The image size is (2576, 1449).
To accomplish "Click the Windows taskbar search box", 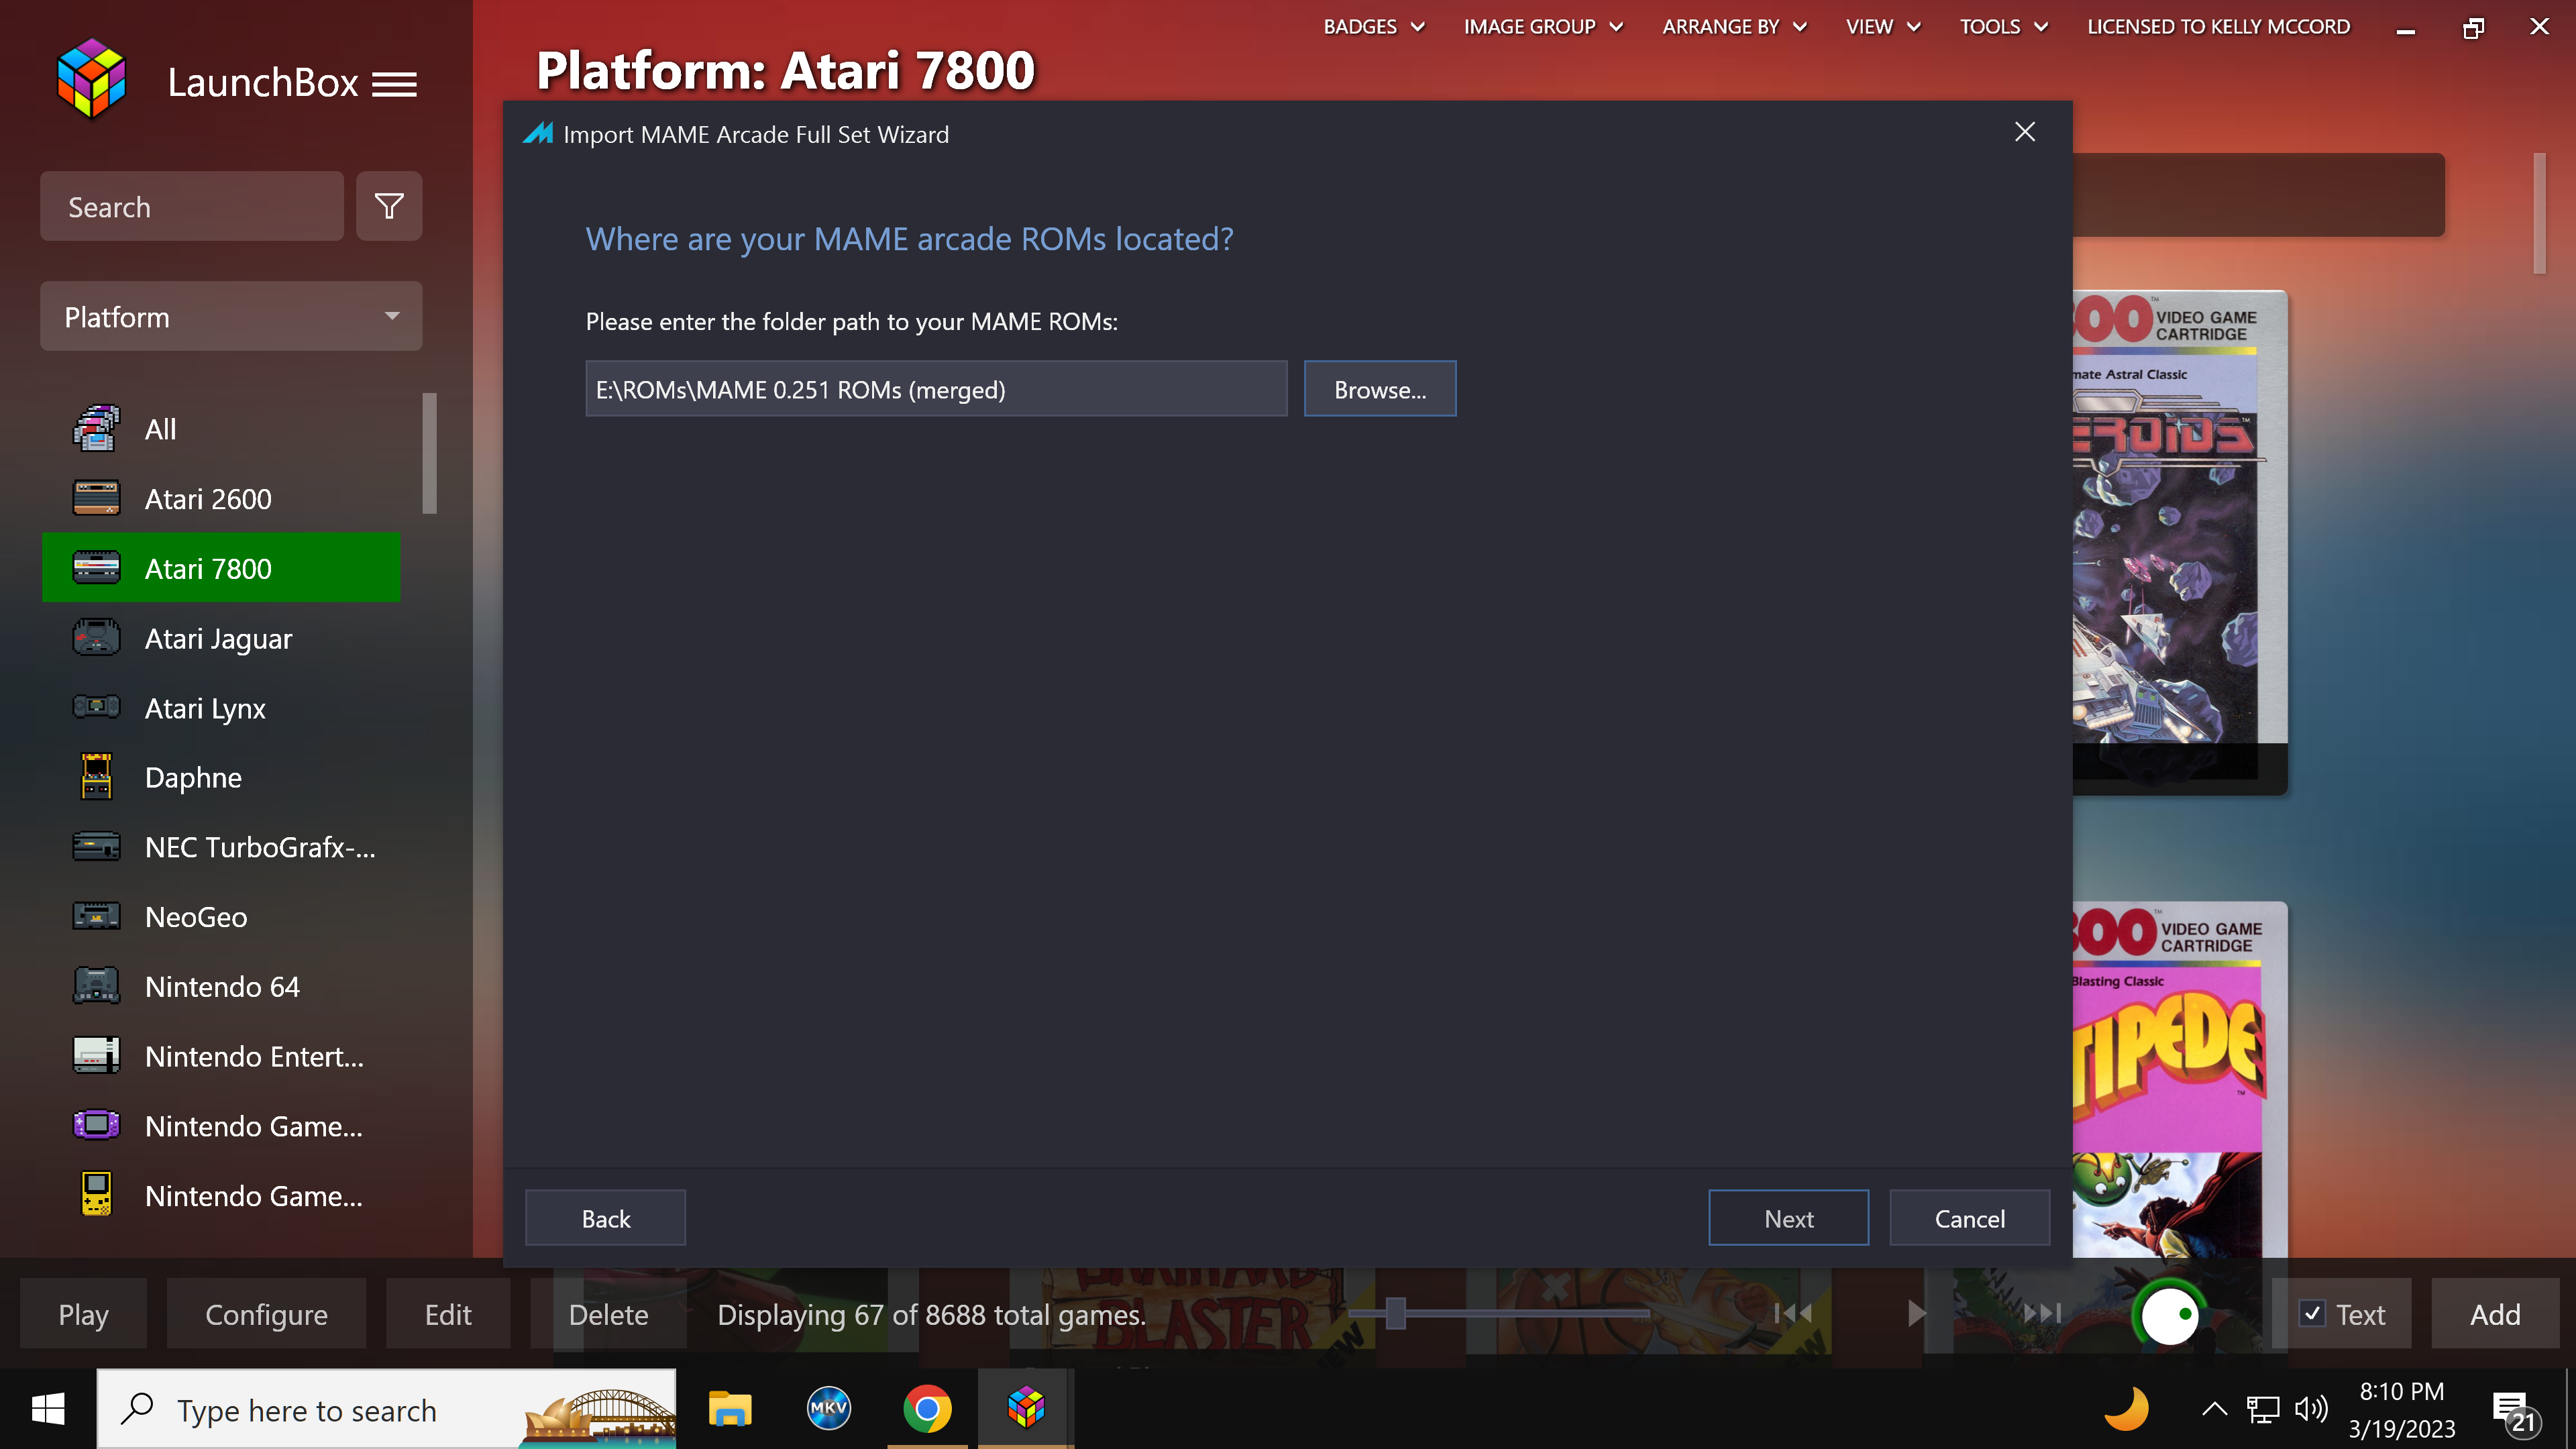I will (386, 1410).
